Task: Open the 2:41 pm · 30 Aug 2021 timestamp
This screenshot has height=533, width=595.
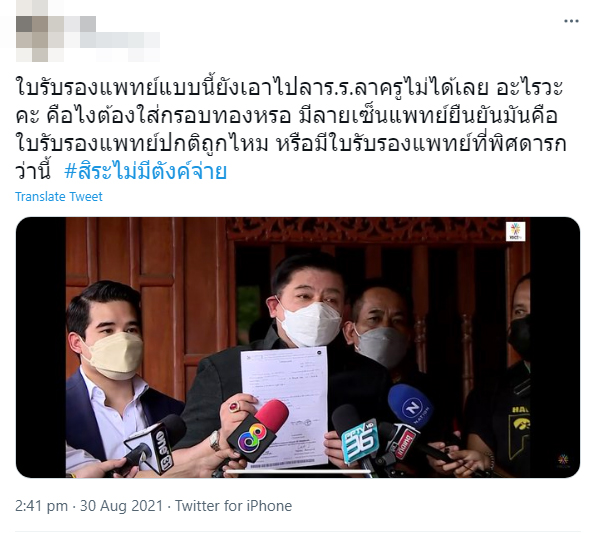Action: coord(89,506)
